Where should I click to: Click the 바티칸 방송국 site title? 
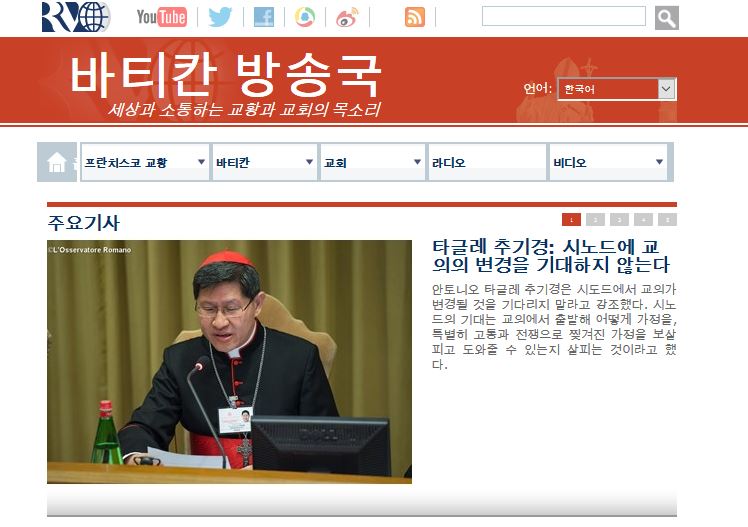click(226, 75)
